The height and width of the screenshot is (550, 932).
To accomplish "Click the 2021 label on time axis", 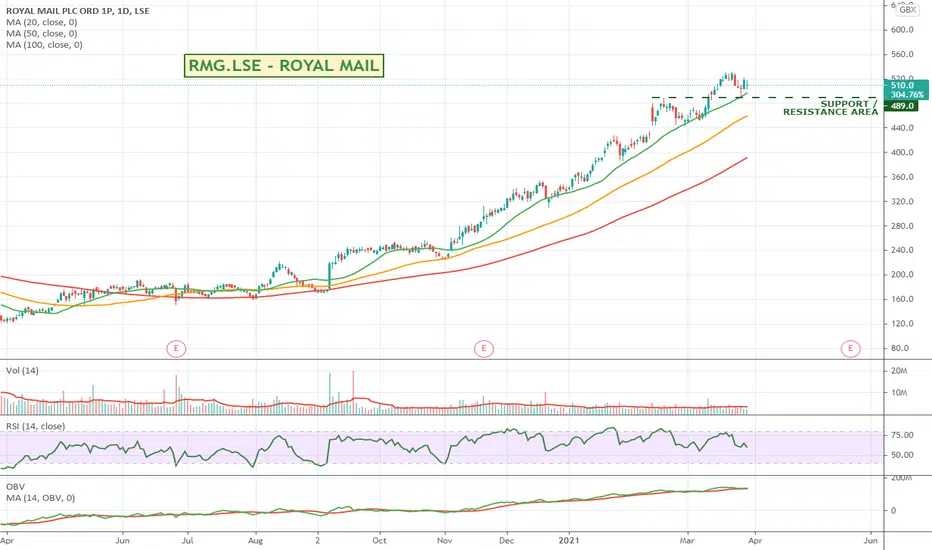I will pyautogui.click(x=569, y=540).
